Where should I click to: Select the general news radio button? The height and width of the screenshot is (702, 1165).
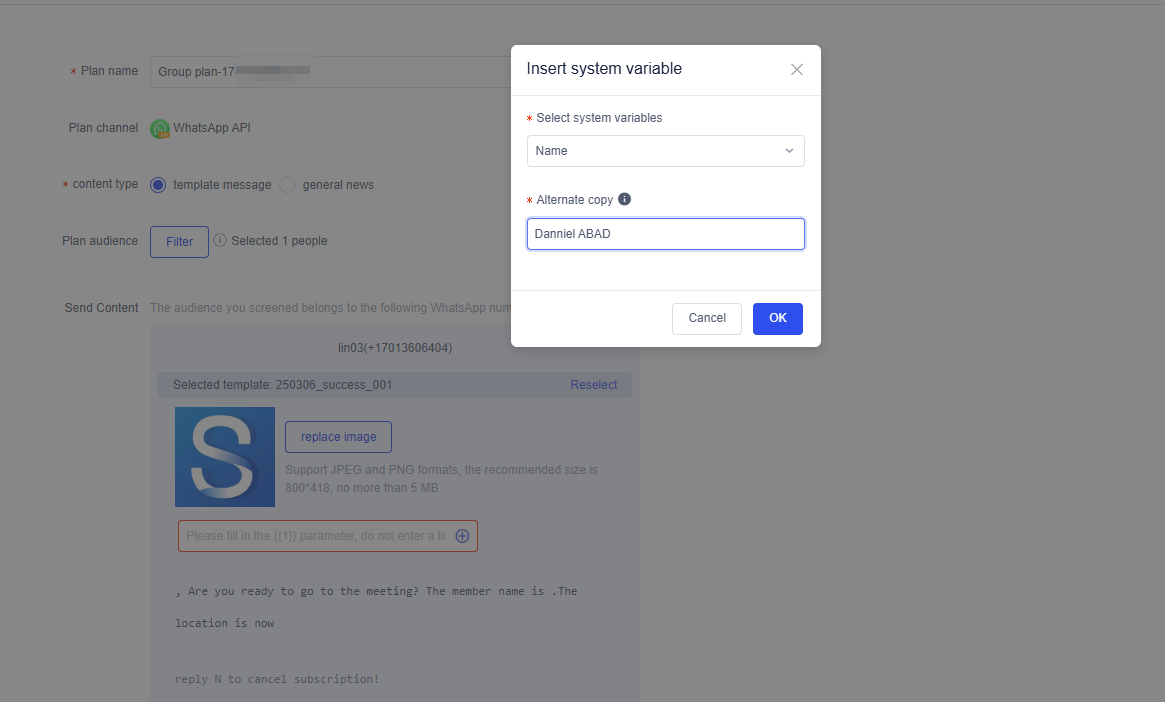[x=287, y=185]
